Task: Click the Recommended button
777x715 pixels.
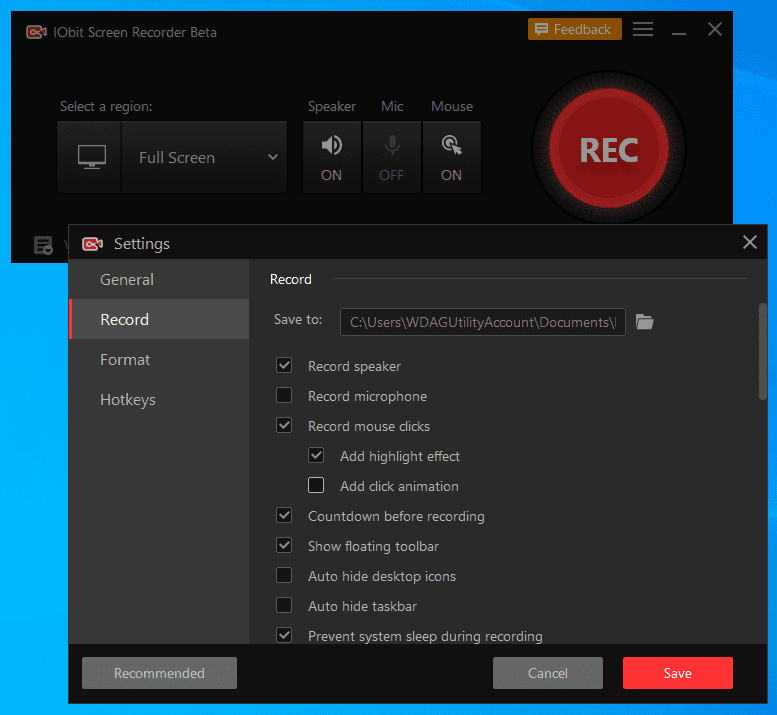Action: click(159, 673)
